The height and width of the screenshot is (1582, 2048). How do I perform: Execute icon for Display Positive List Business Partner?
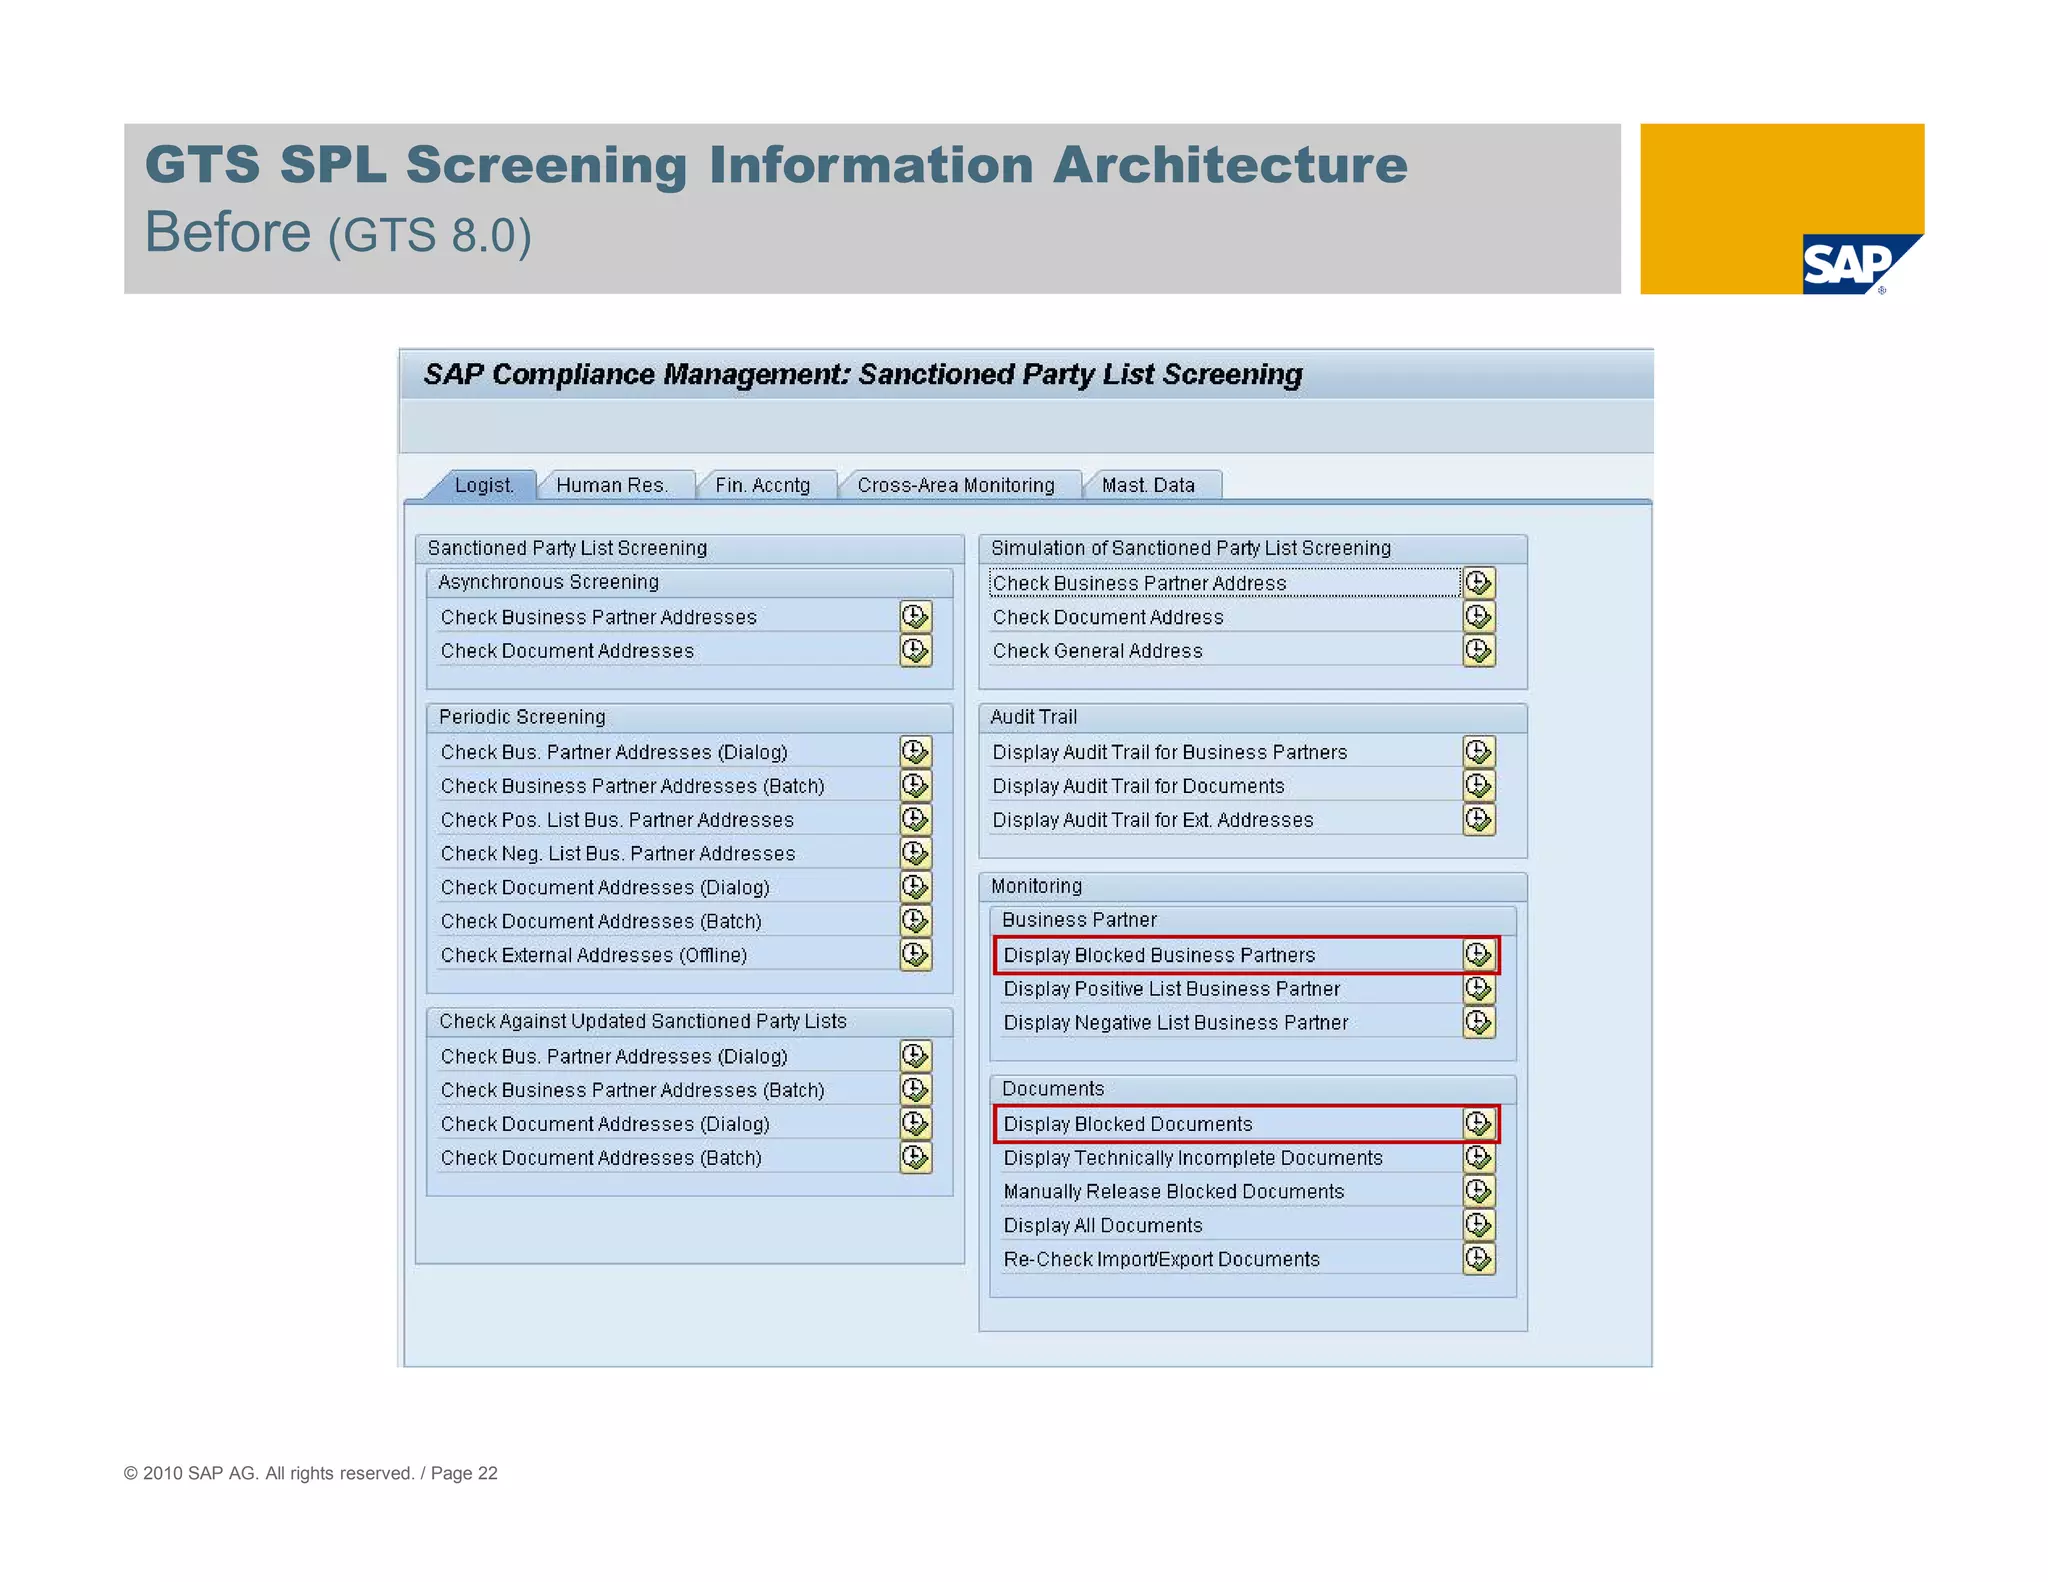[x=1479, y=989]
